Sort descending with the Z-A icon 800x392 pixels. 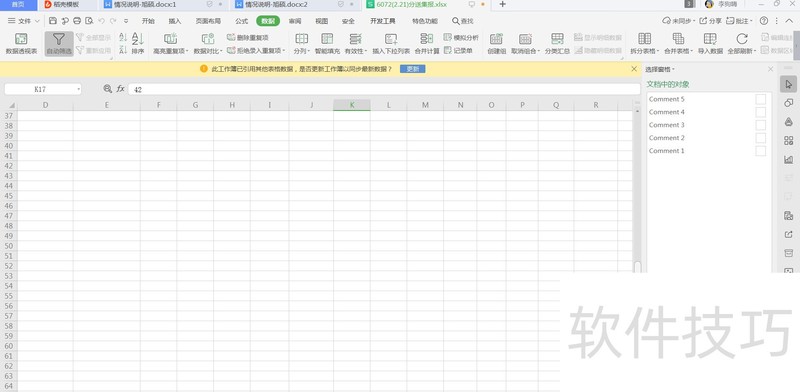point(123,50)
